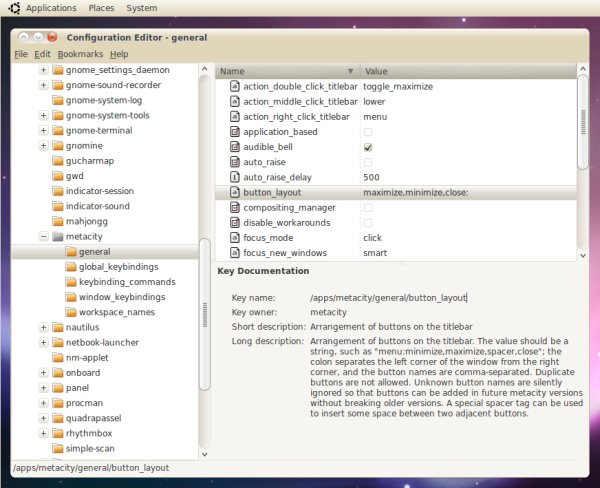The width and height of the screenshot is (600, 488).
Task: Open the Help menu
Action: (119, 54)
